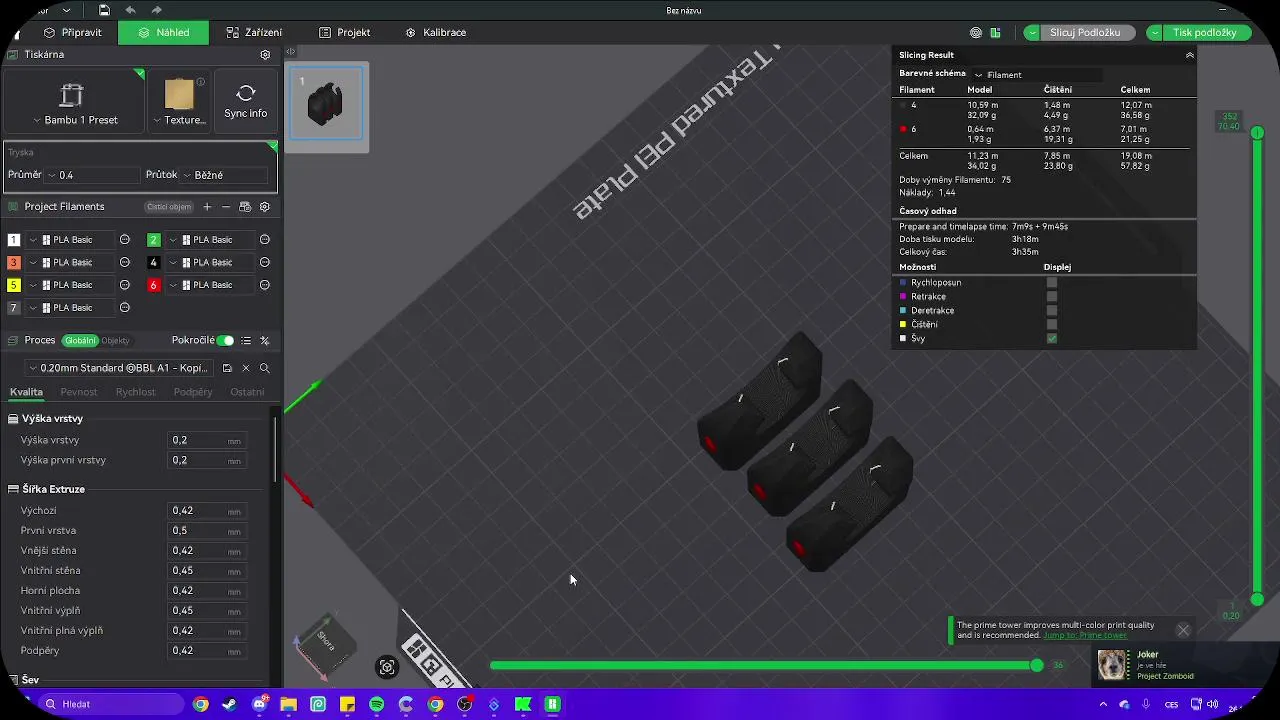Open the process settings list icon
Image resolution: width=1280 pixels, height=720 pixels.
[246, 341]
